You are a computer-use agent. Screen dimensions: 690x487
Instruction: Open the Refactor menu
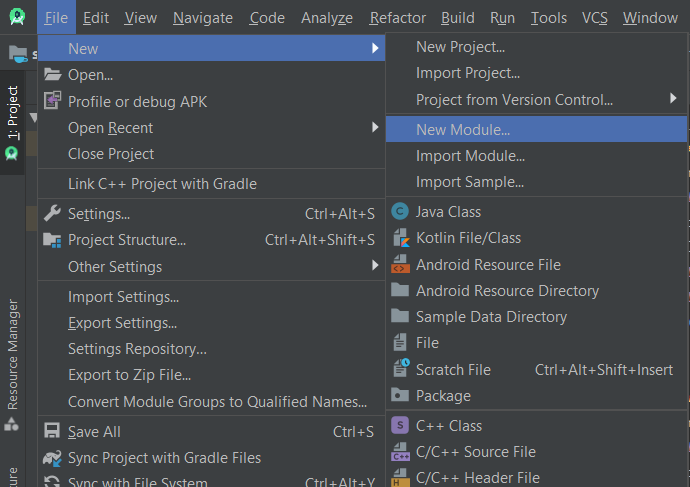397,18
